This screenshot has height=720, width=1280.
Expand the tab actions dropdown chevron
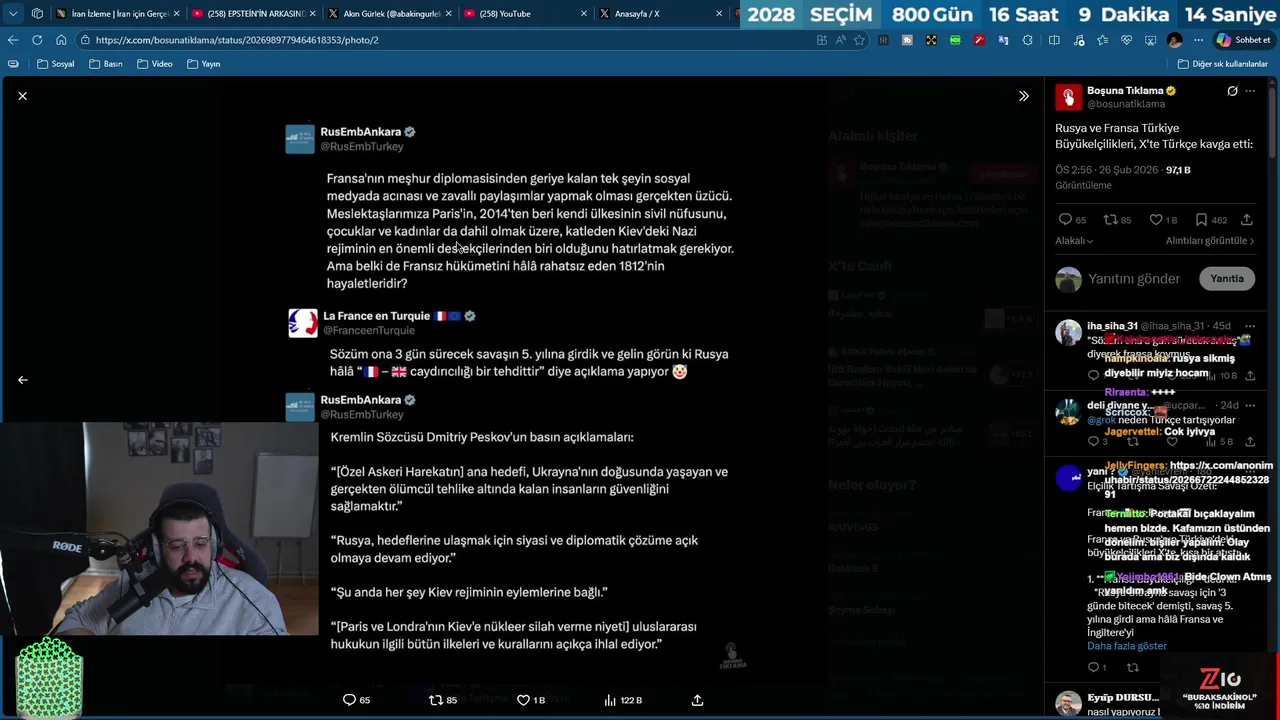(13, 14)
